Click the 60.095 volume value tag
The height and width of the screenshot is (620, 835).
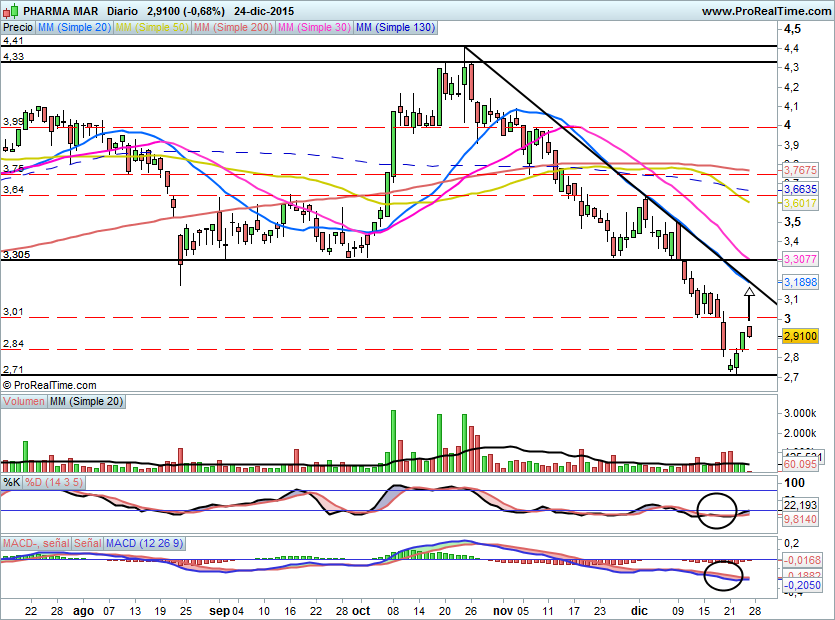800,464
